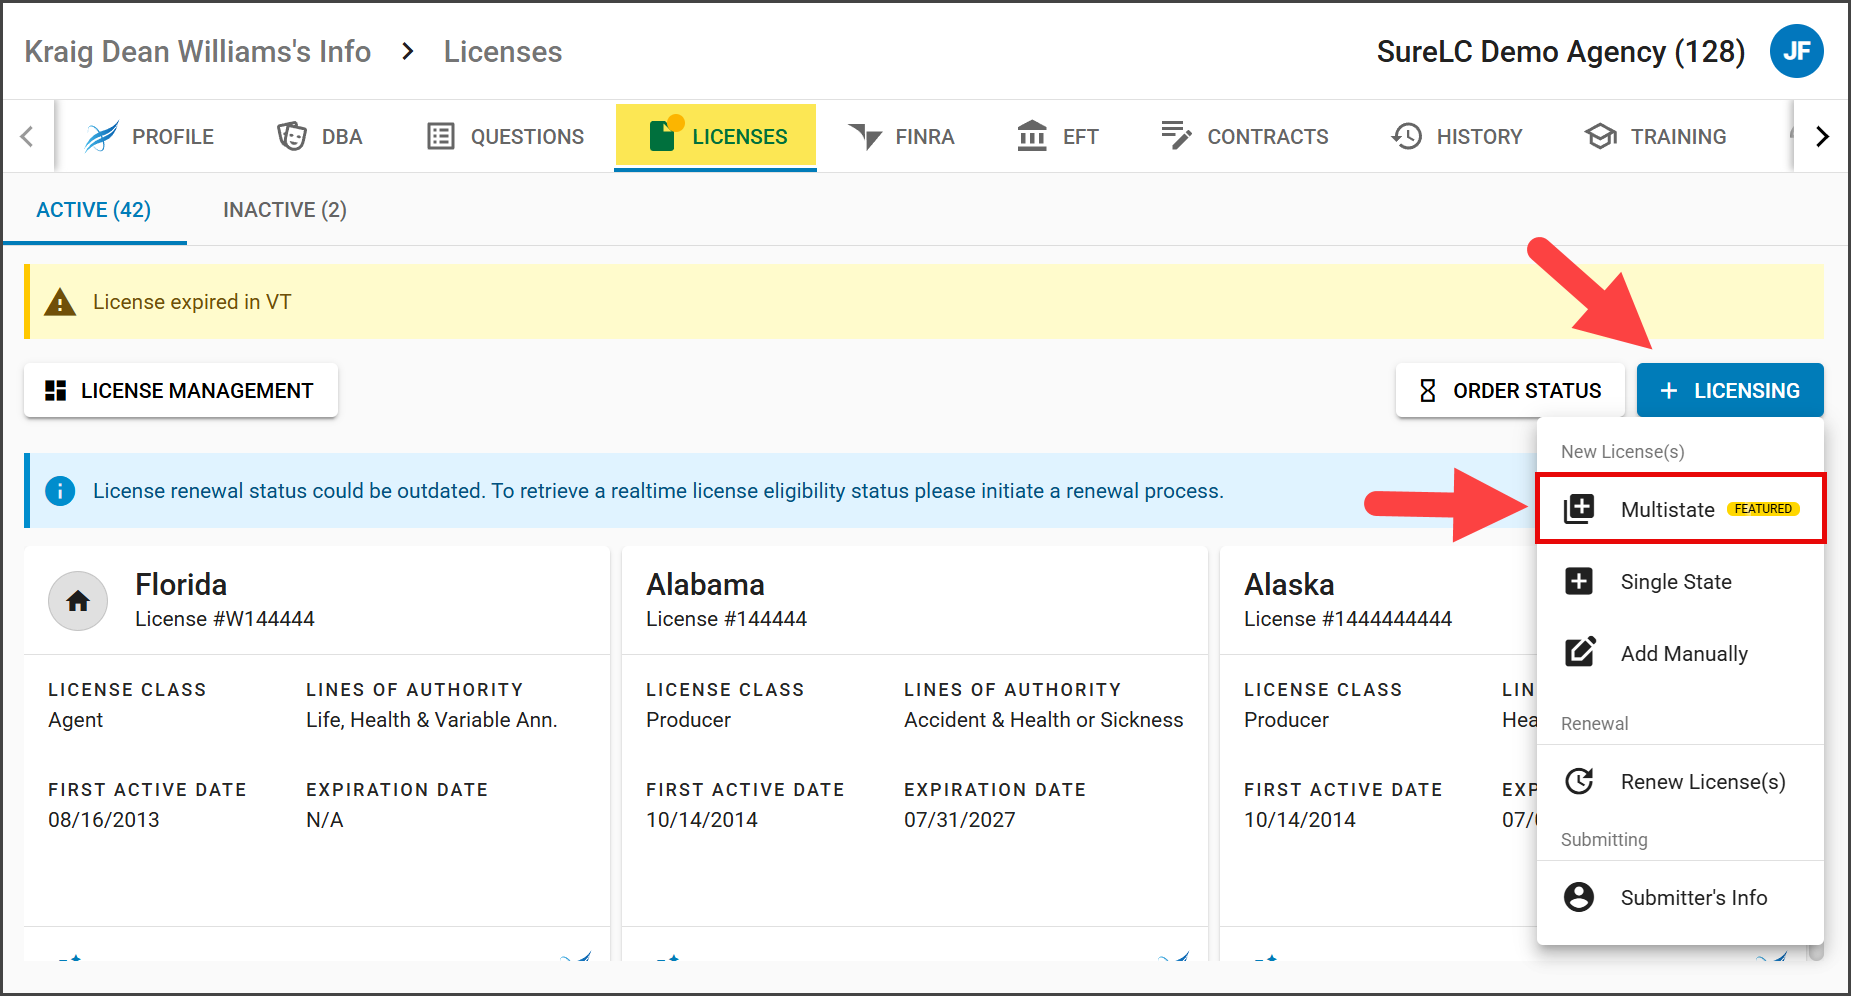Click the Add Manually pencil icon
Viewport: 1851px width, 996px height.
[1580, 652]
